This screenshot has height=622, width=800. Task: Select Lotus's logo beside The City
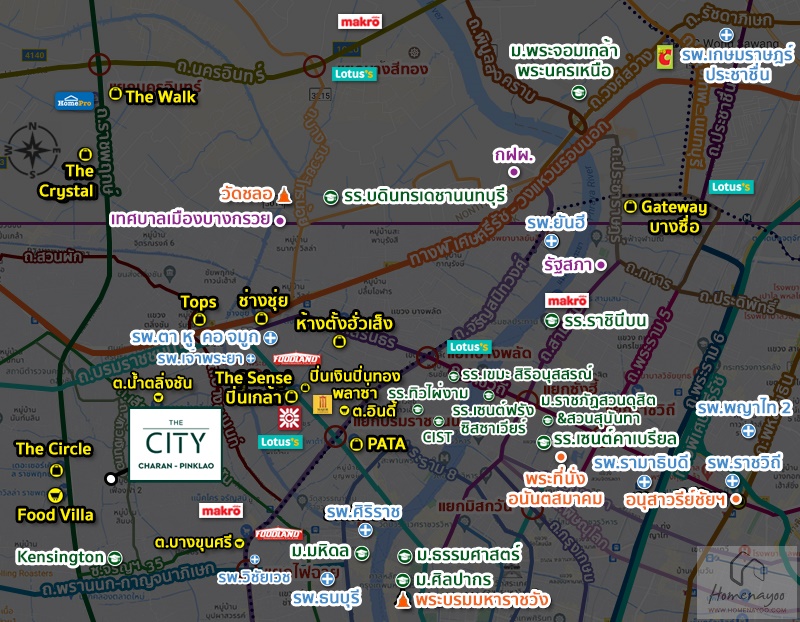coord(280,442)
